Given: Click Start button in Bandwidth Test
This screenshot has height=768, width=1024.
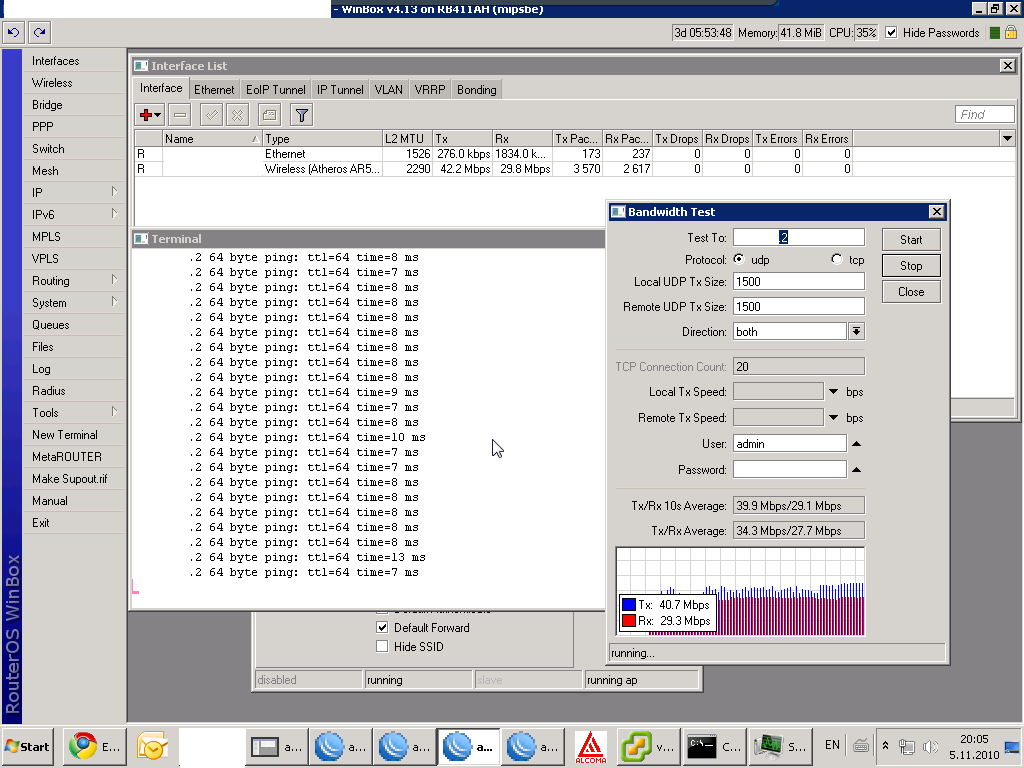Looking at the screenshot, I should (911, 240).
